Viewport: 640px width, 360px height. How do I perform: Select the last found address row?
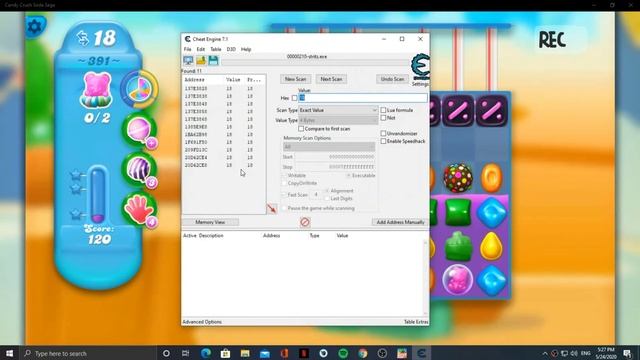[x=224, y=165]
